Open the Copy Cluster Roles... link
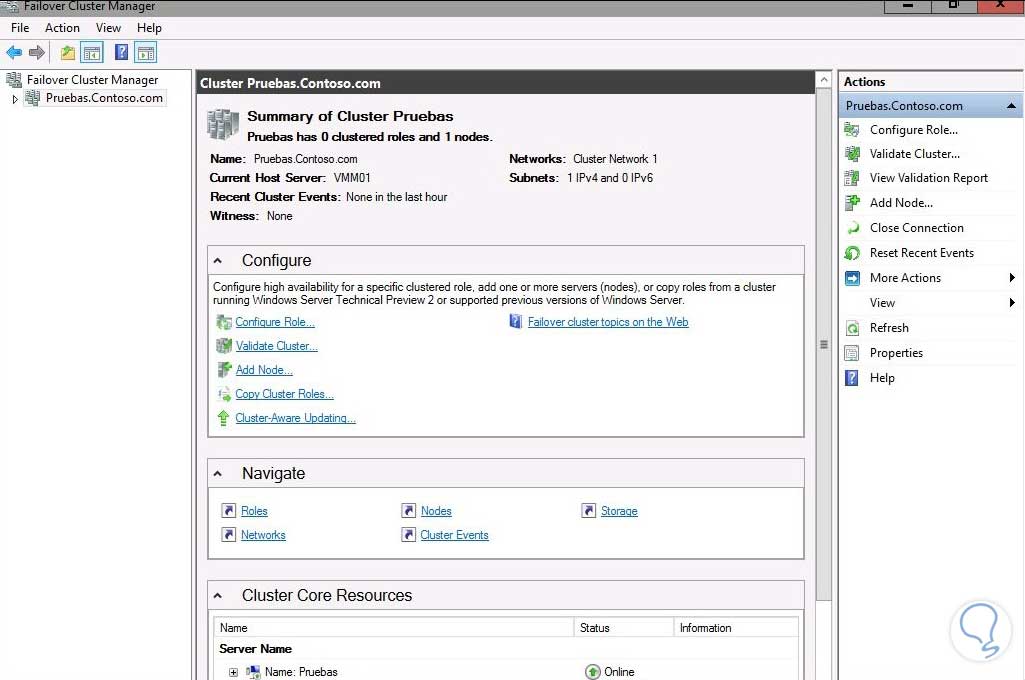This screenshot has width=1025, height=680. point(284,394)
